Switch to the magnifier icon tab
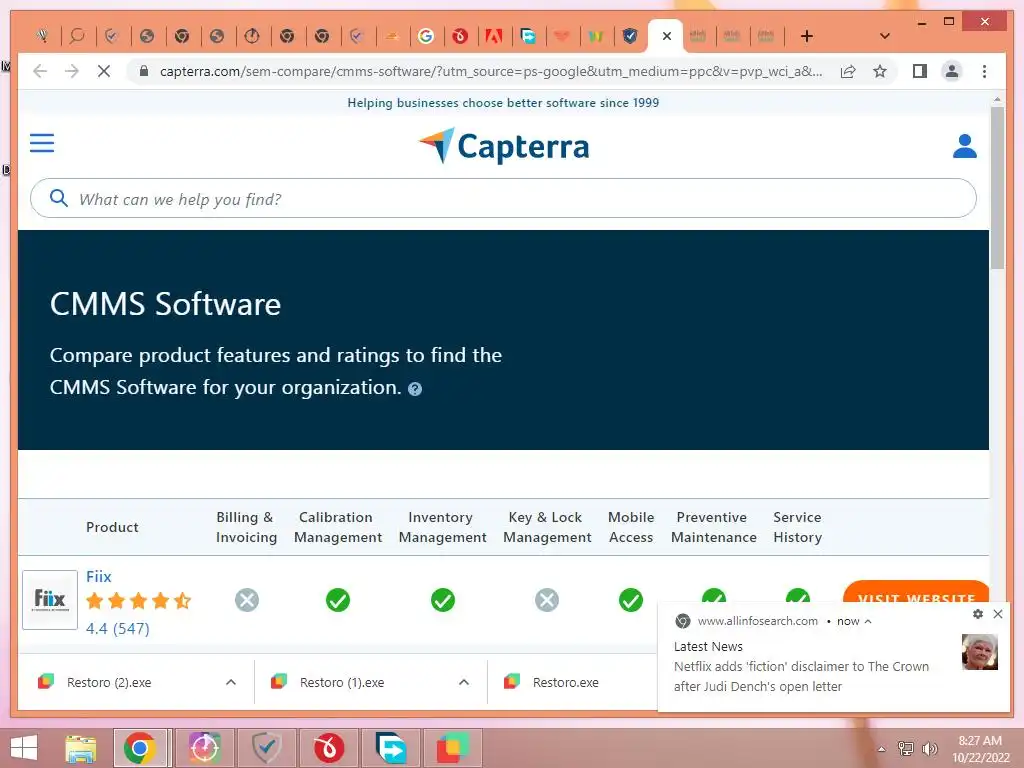This screenshot has height=768, width=1024. coord(77,36)
